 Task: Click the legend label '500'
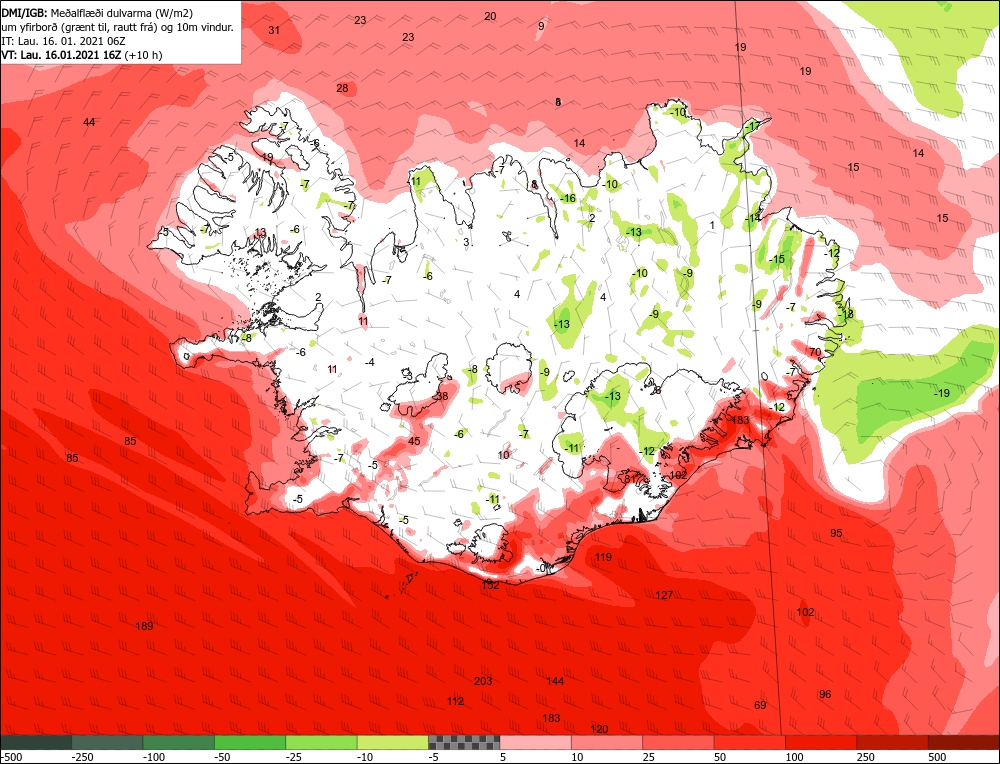tap(938, 757)
